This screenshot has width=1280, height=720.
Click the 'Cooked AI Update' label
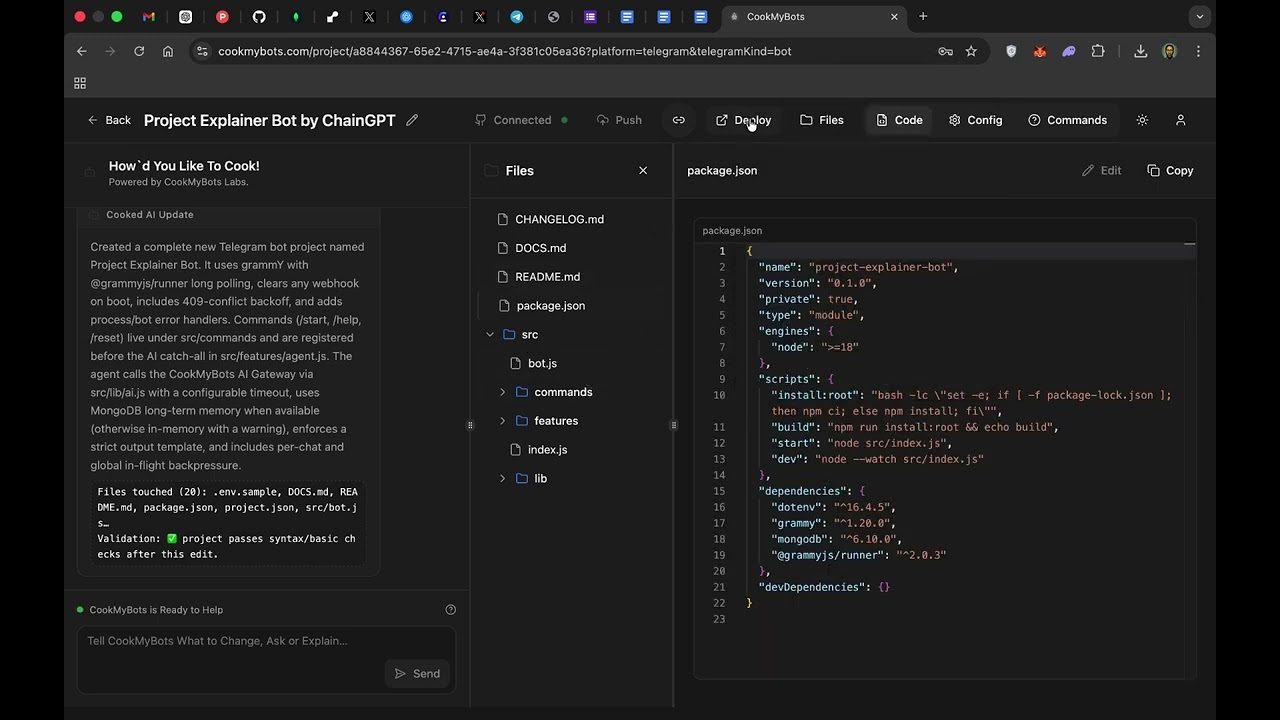coord(150,215)
